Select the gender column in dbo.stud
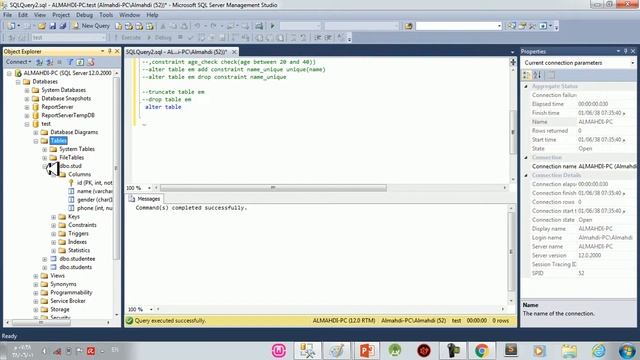This screenshot has height=360, width=640. [x=94, y=200]
